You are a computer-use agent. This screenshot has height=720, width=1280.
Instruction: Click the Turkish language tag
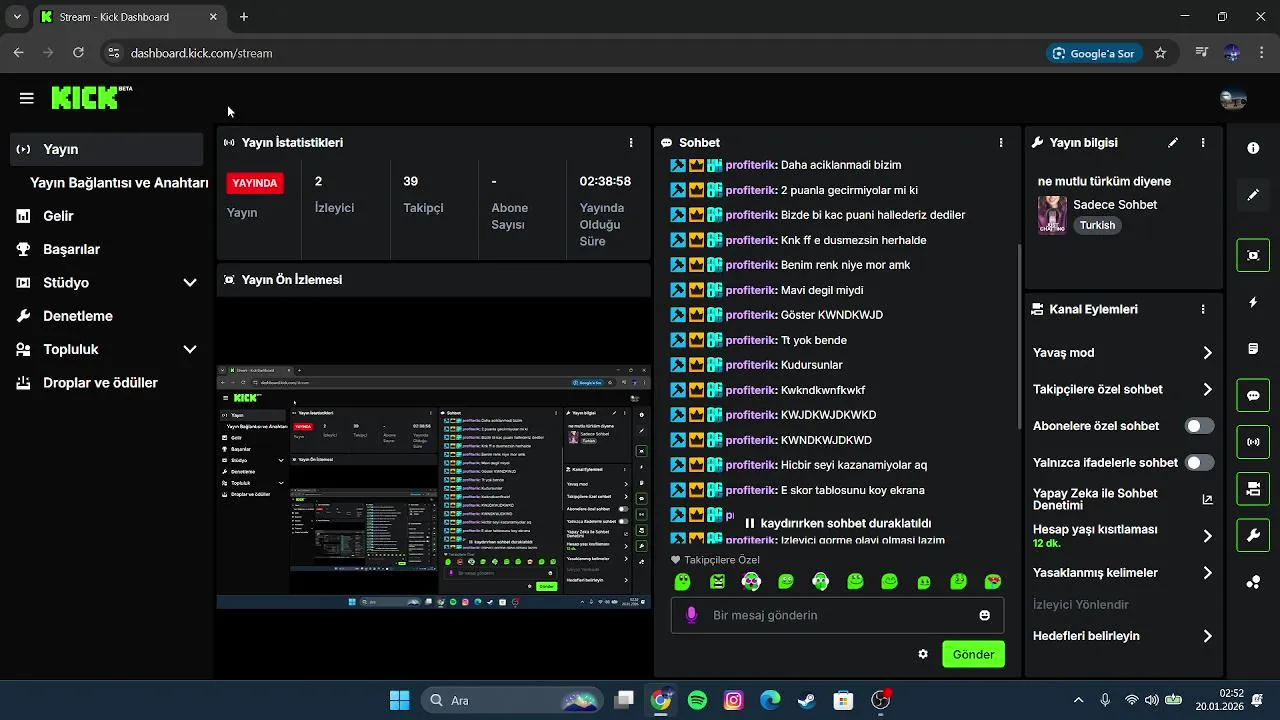tap(1097, 226)
